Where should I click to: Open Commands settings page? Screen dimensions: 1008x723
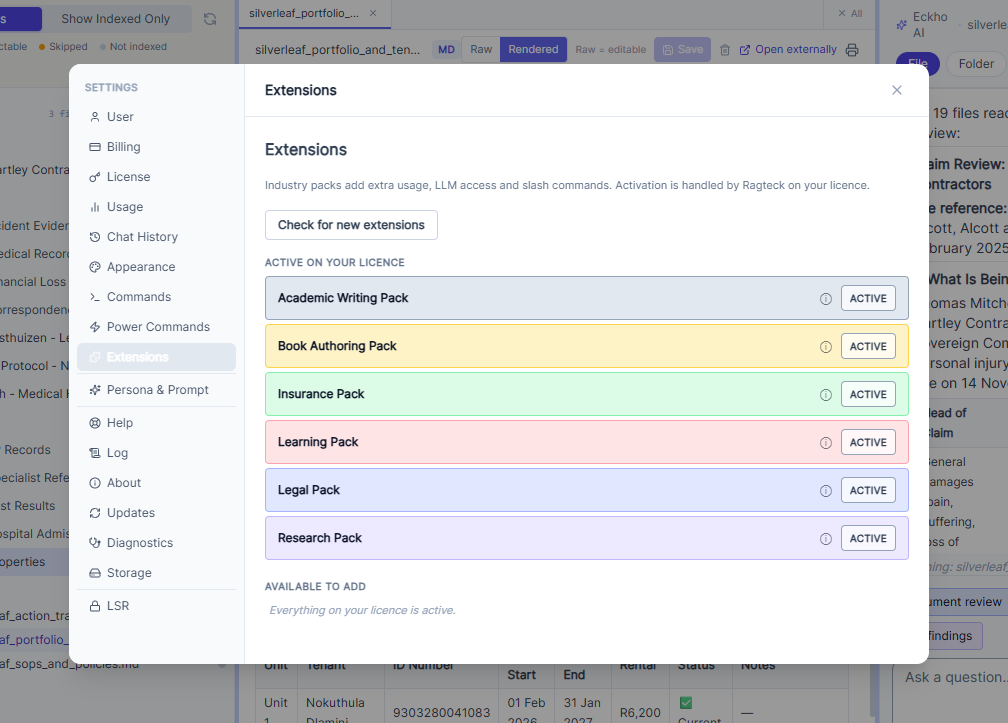point(156,297)
